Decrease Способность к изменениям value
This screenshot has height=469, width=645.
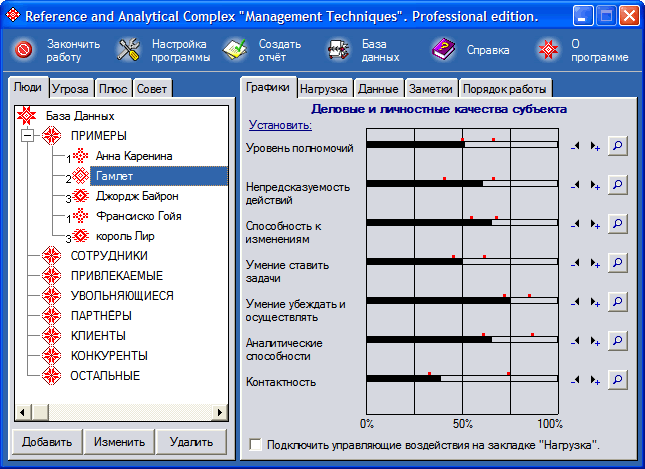click(575, 224)
